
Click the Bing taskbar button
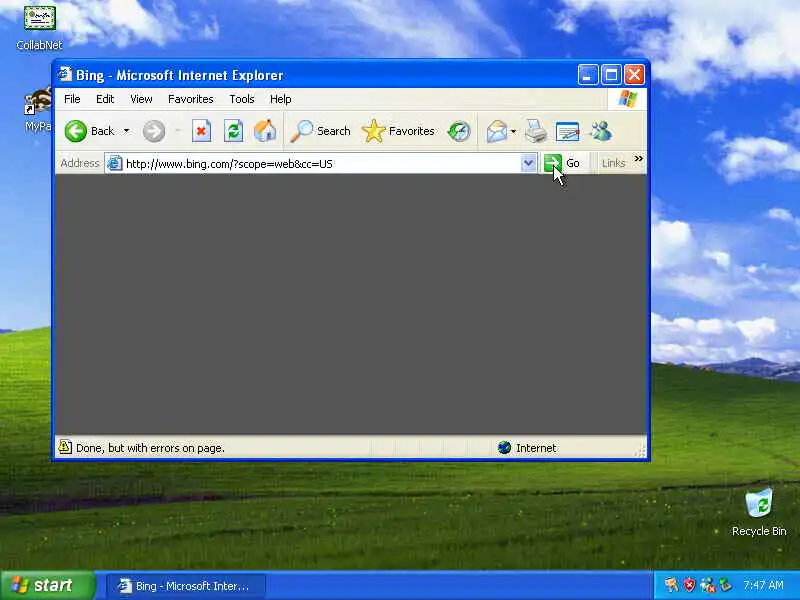tap(185, 586)
